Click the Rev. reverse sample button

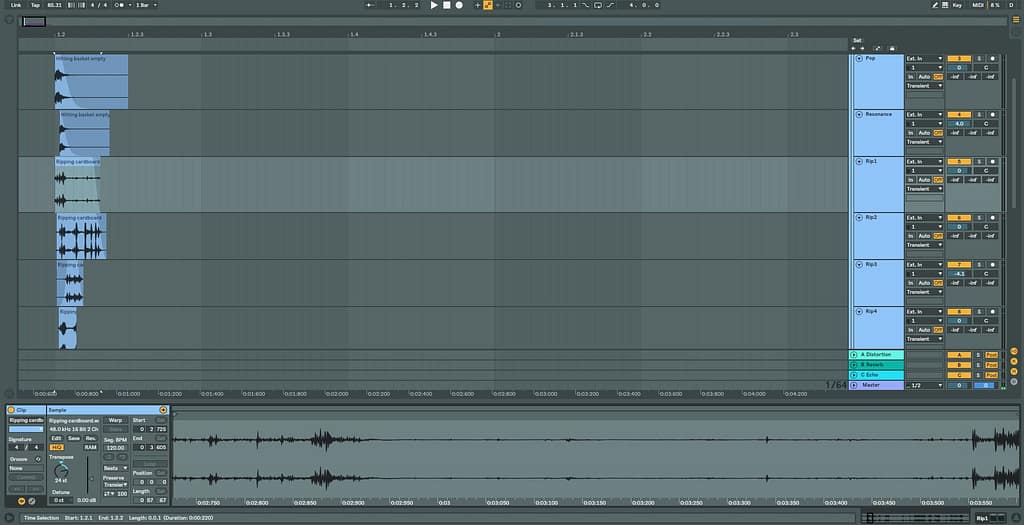pos(90,438)
